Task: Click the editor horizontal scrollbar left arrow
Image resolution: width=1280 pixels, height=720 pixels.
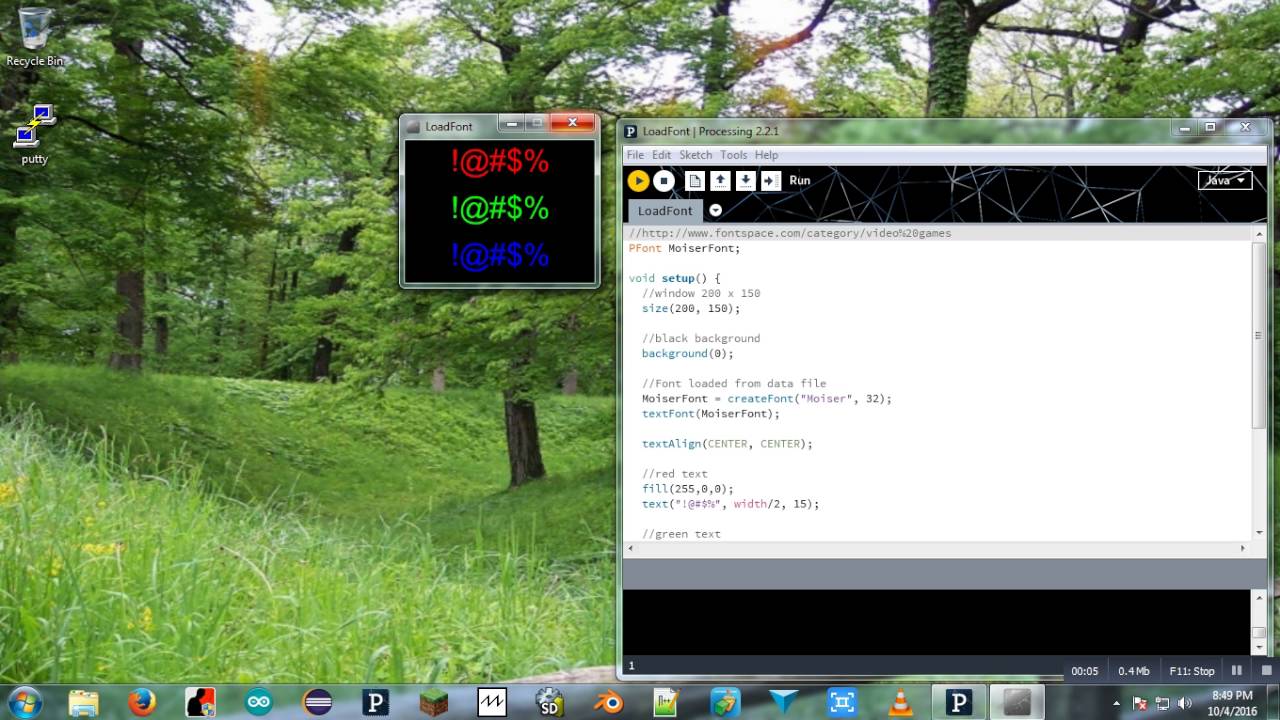Action: click(x=631, y=548)
